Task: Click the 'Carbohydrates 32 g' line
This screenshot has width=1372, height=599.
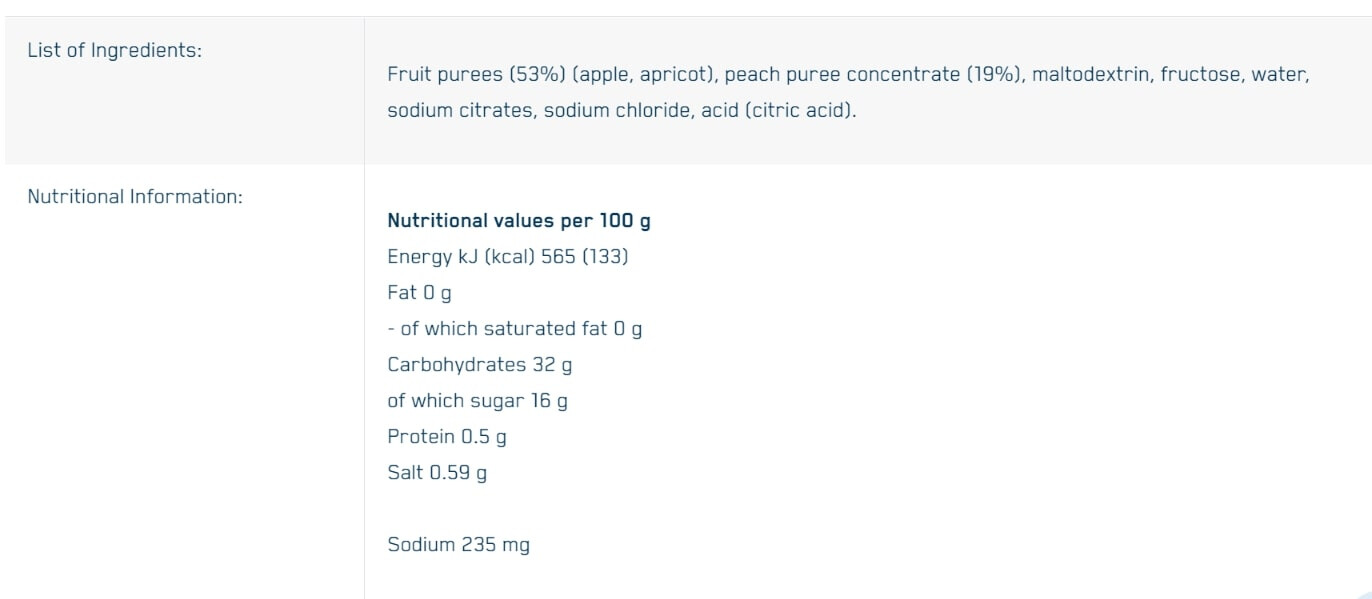Action: (x=479, y=365)
